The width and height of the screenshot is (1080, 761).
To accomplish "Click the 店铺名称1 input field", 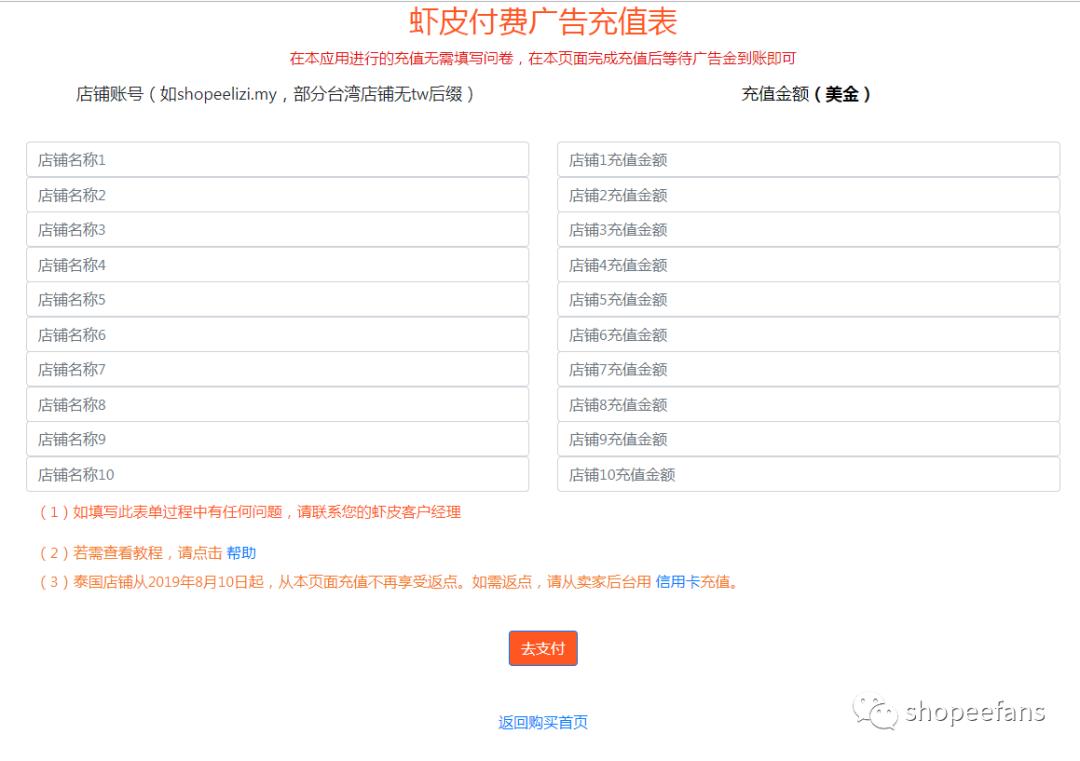I will (x=278, y=160).
